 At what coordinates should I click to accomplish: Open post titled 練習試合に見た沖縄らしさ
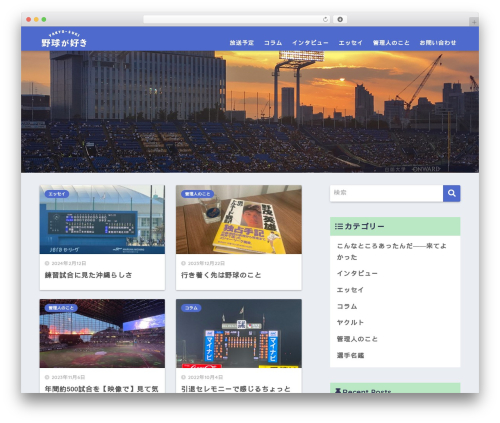click(x=88, y=275)
